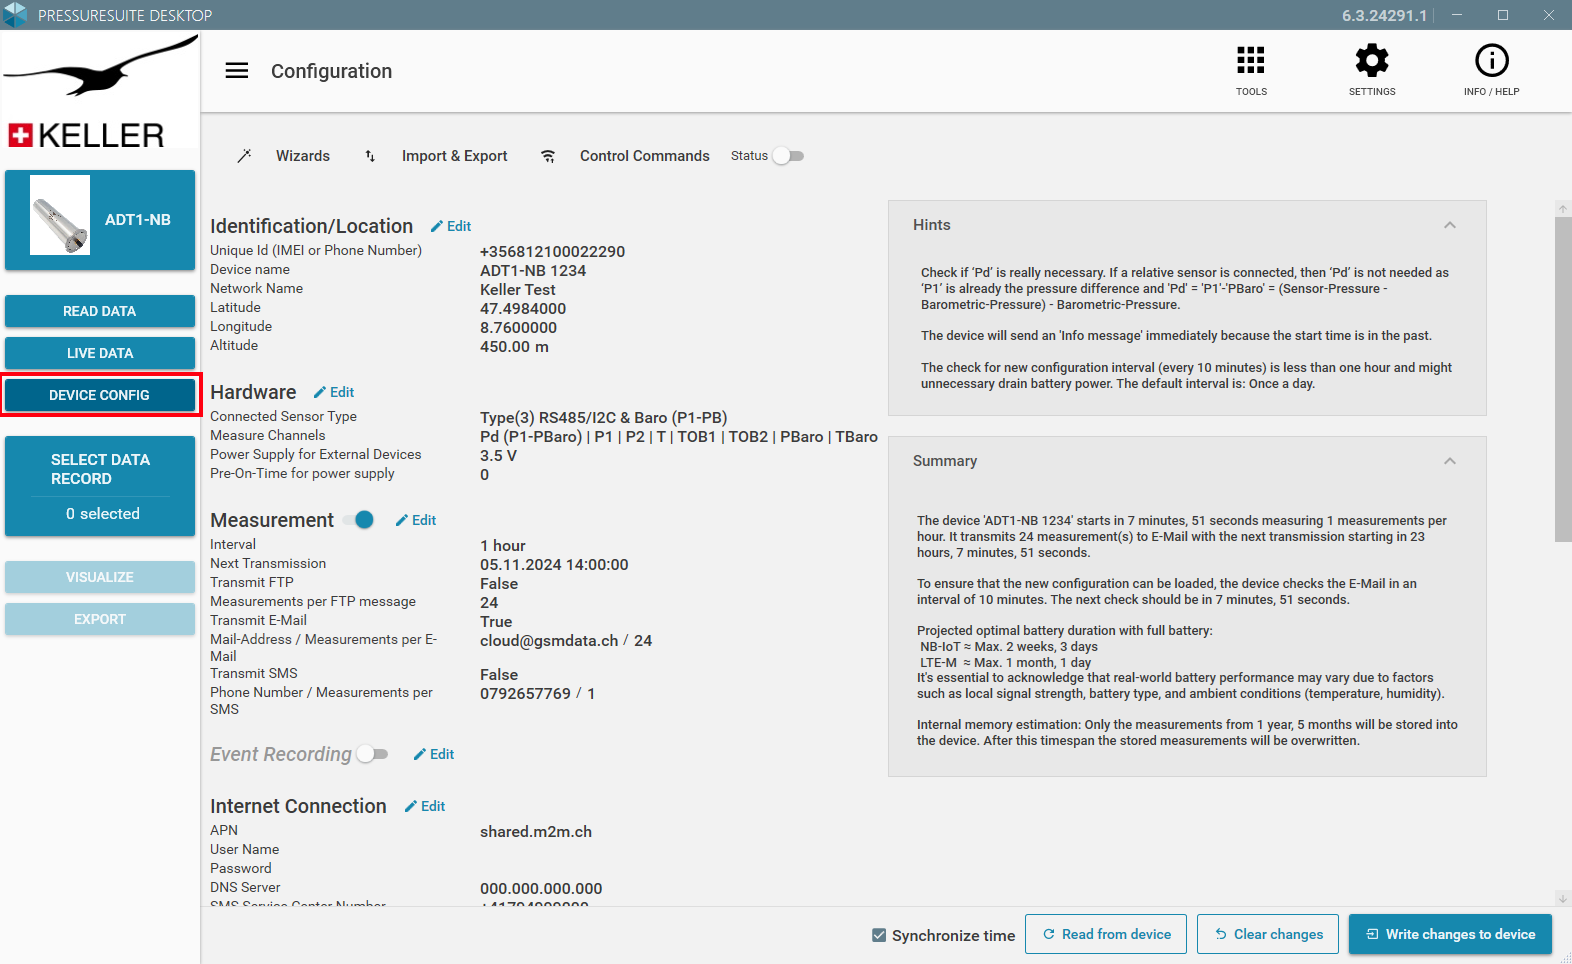1572x964 pixels.
Task: Click the Configuration page title
Action: tap(331, 71)
